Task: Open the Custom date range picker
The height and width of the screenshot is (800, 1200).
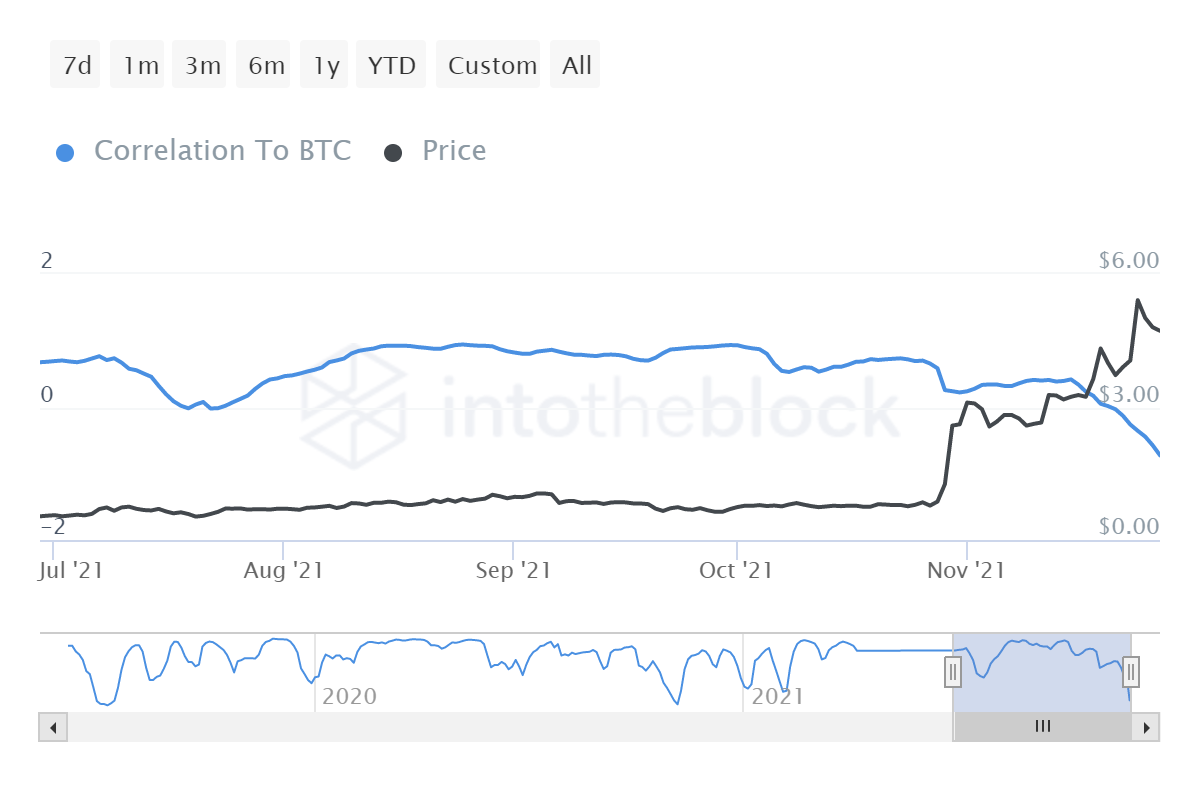Action: 490,65
